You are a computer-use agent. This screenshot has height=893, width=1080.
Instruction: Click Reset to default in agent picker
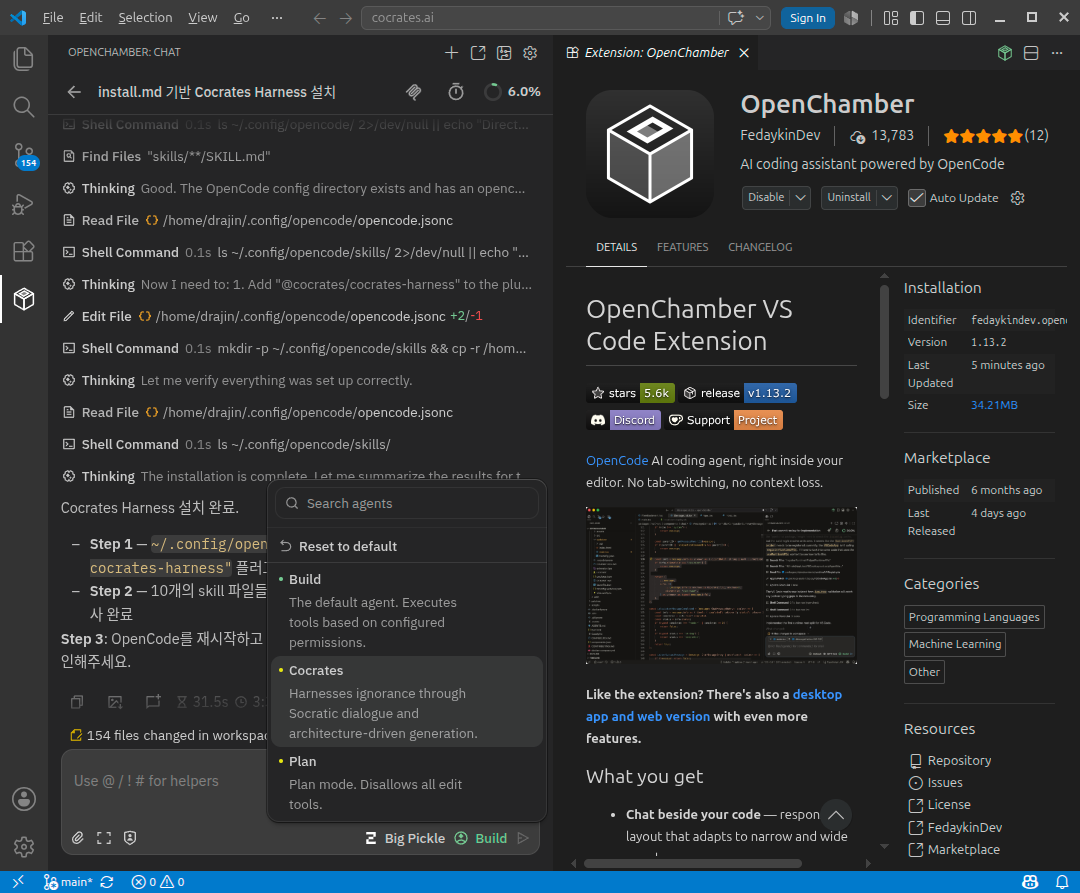pos(406,546)
